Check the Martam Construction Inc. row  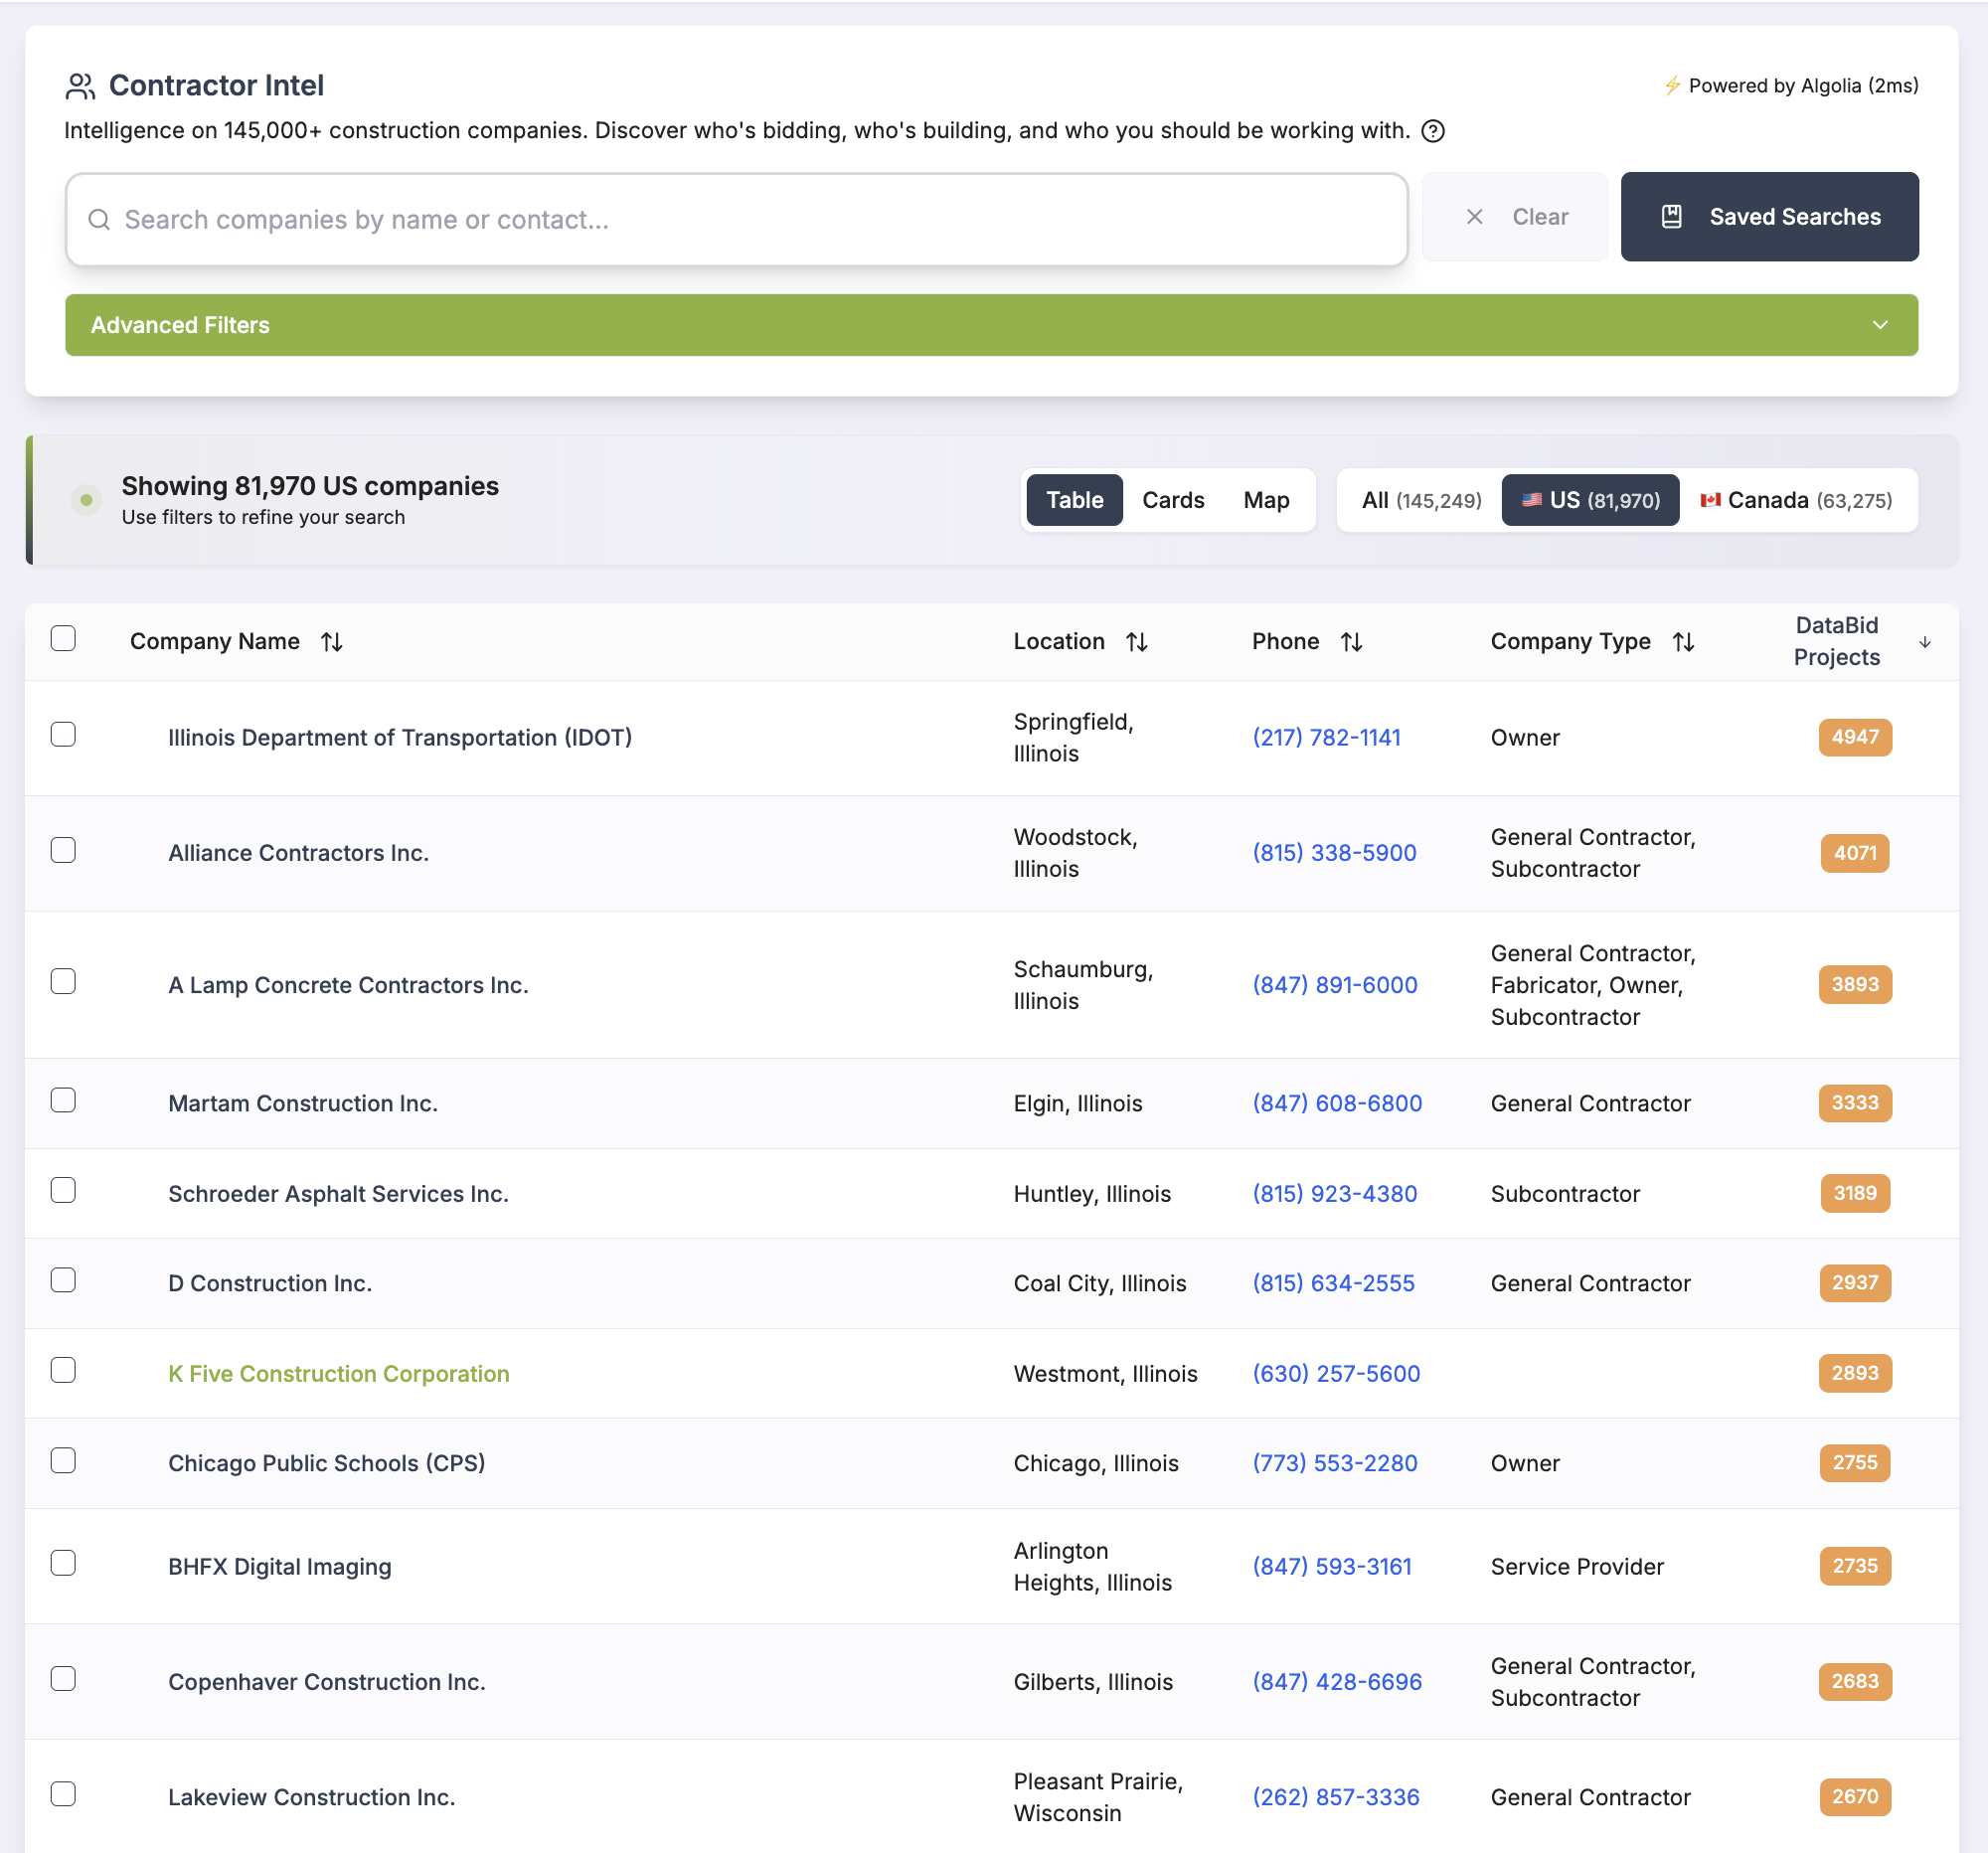(x=63, y=1100)
